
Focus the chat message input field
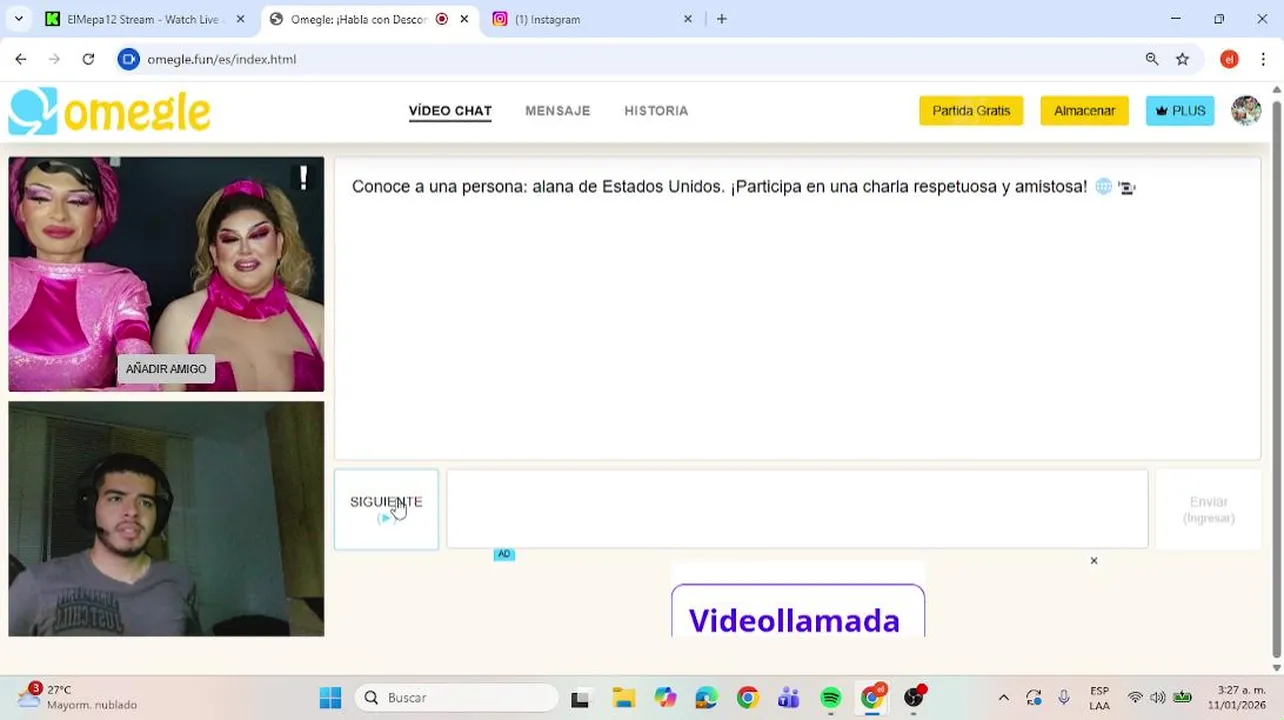[797, 509]
